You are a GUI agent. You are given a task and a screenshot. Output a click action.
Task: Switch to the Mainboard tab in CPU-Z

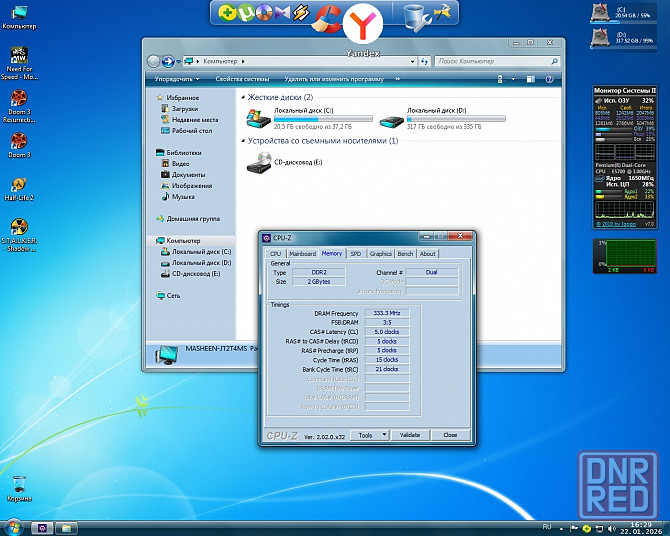(x=302, y=254)
